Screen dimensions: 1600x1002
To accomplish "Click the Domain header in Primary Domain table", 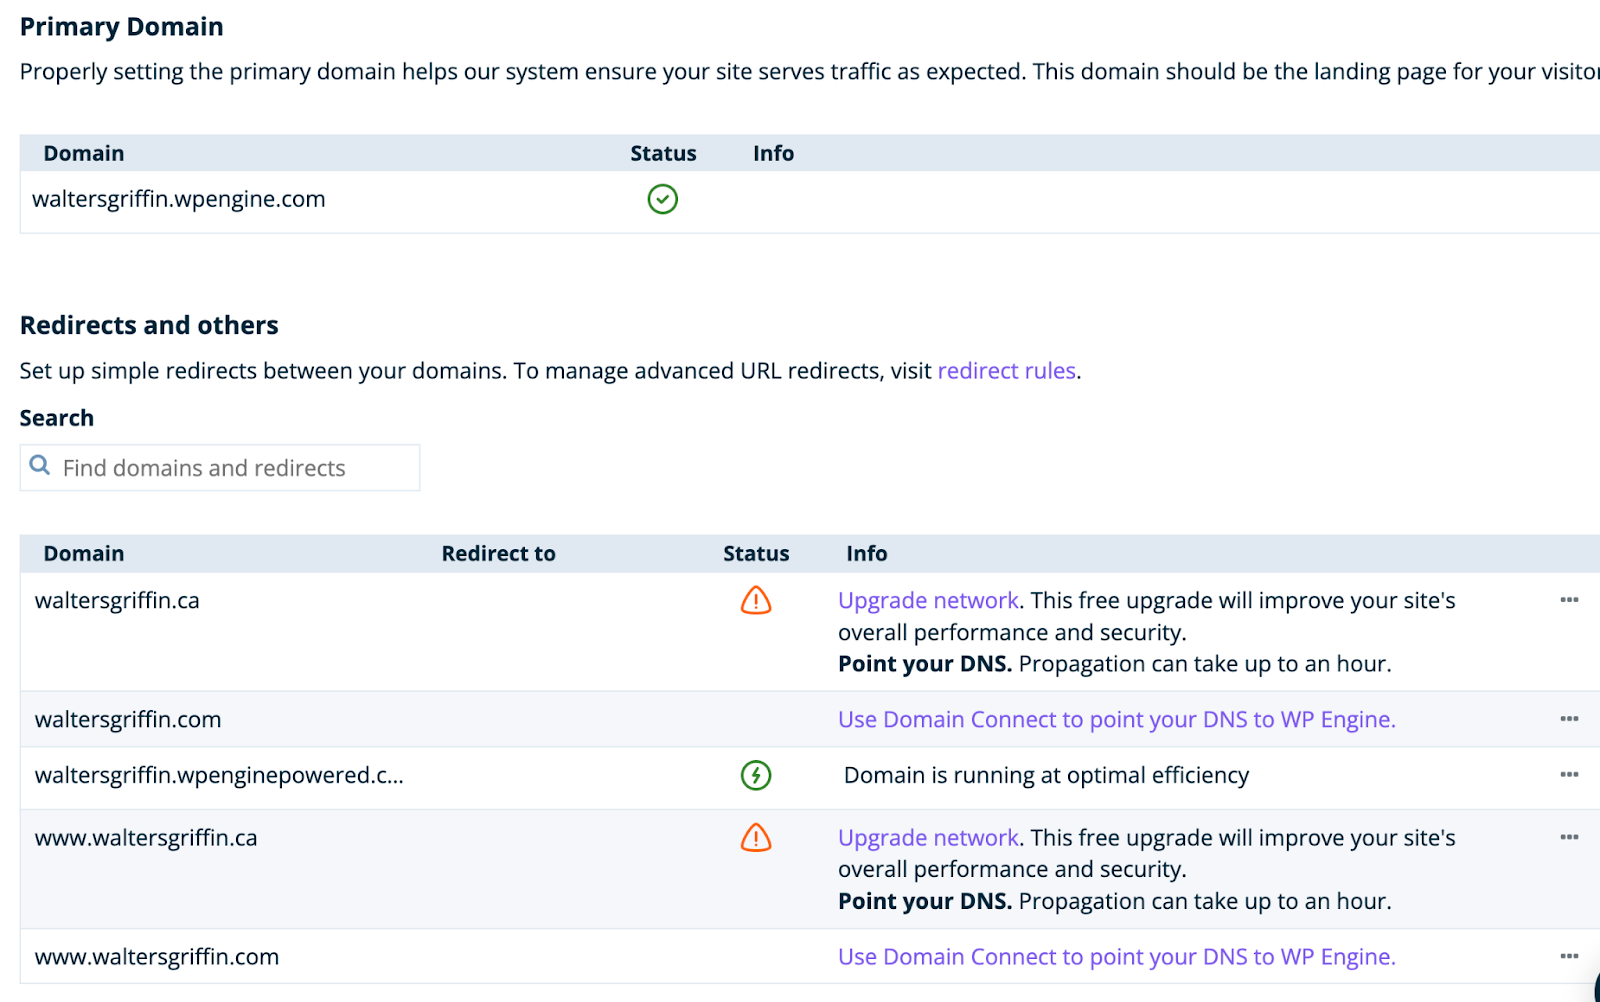I will (84, 153).
